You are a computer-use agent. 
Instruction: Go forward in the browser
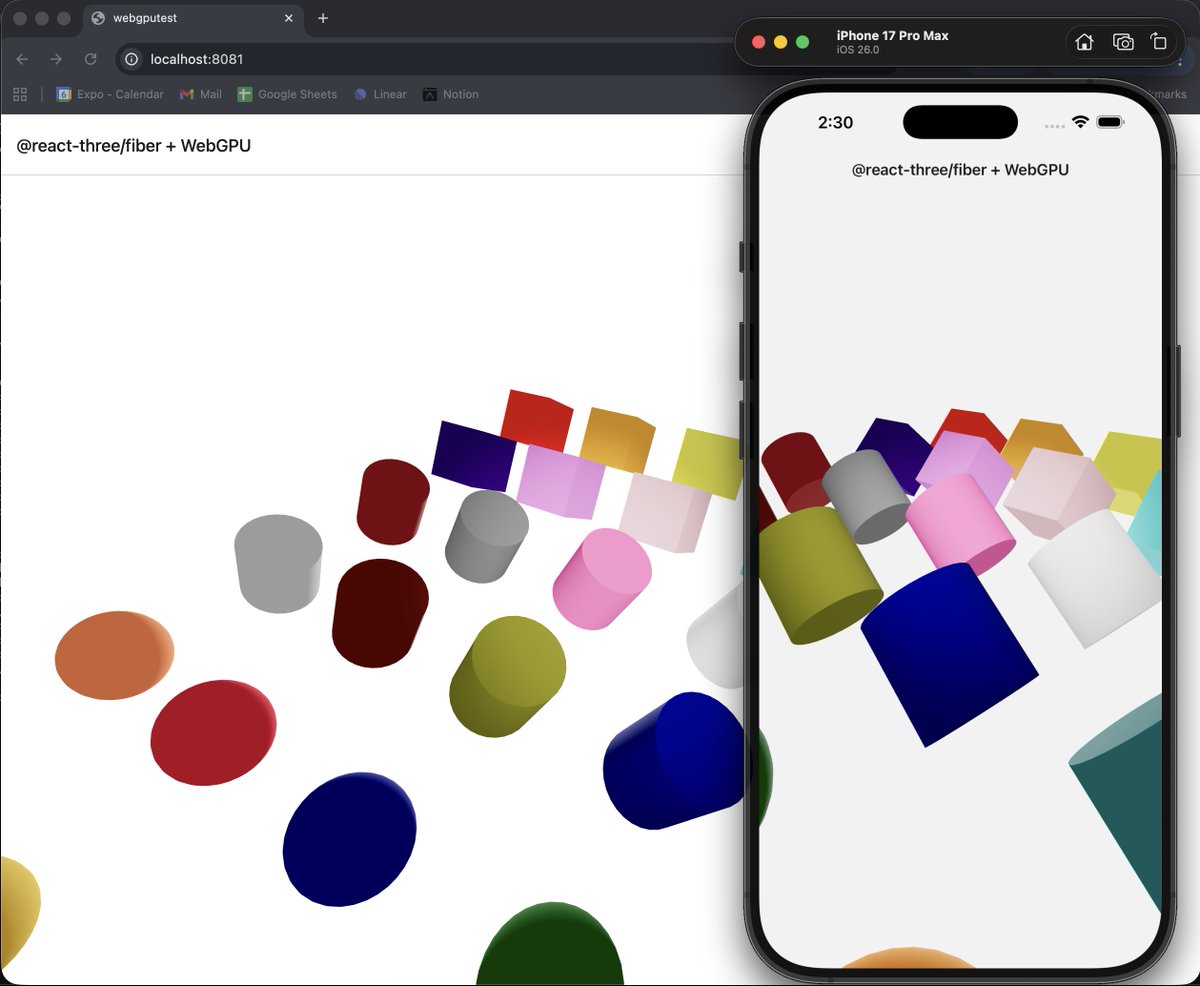[56, 59]
